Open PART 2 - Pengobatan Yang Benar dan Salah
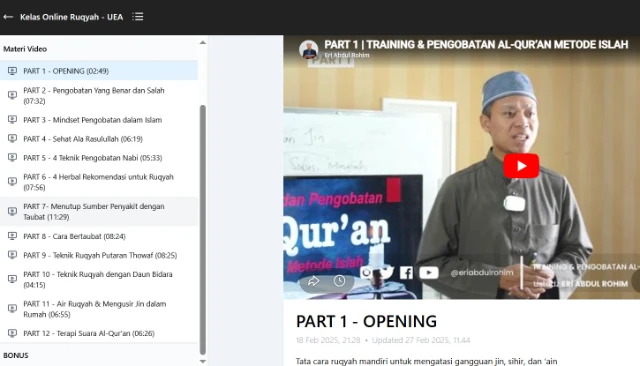The image size is (640, 366). point(99,95)
